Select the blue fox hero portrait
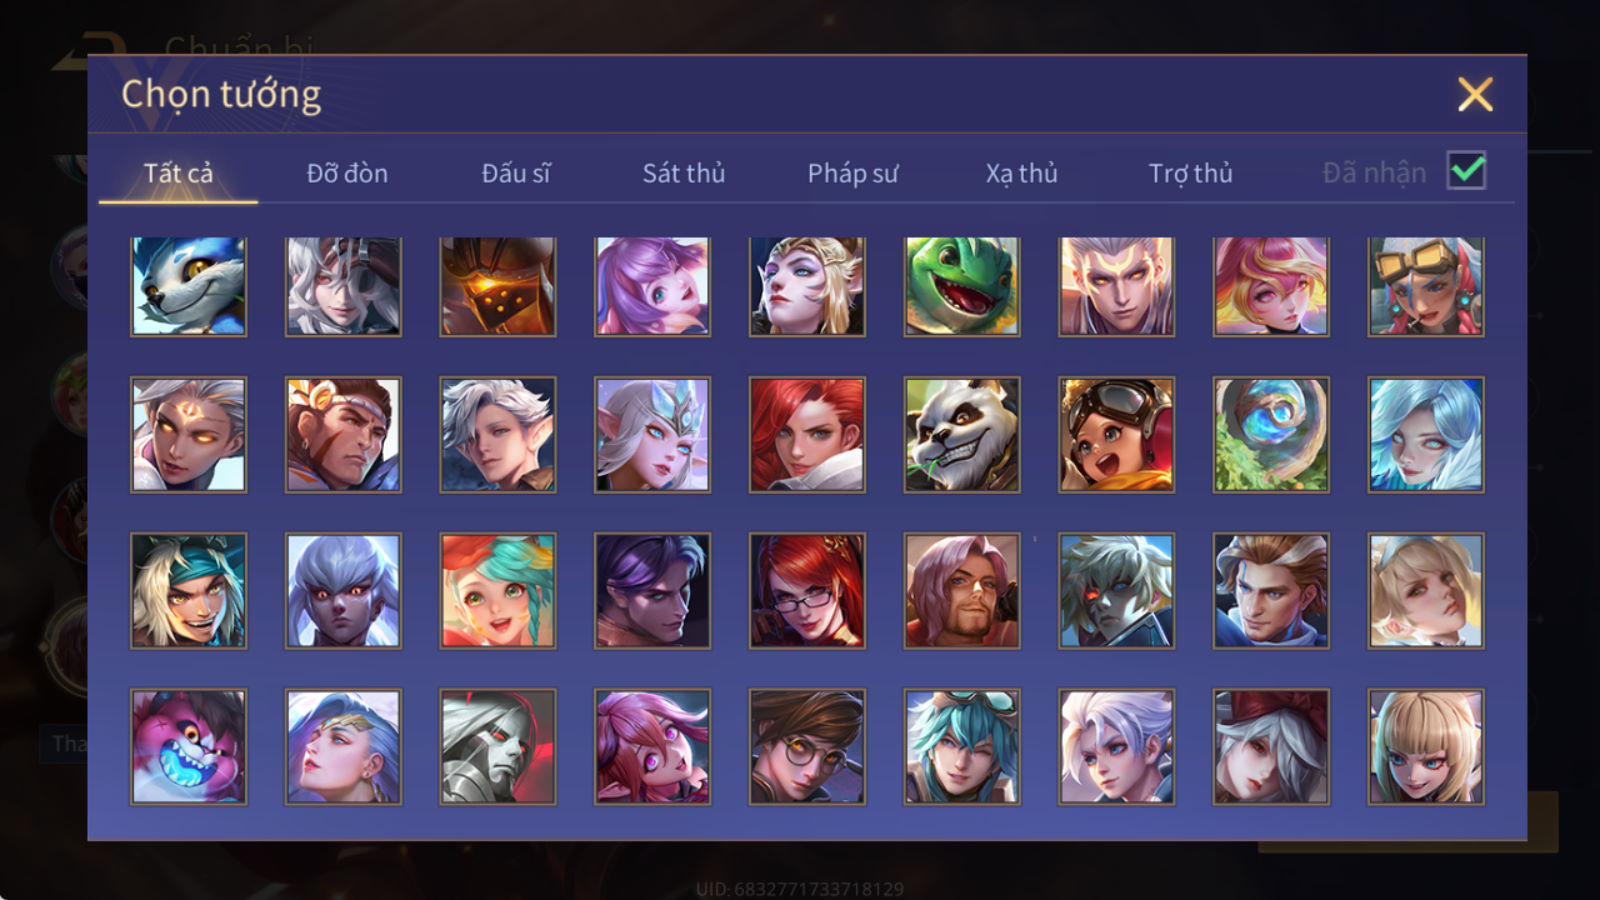 pos(188,286)
